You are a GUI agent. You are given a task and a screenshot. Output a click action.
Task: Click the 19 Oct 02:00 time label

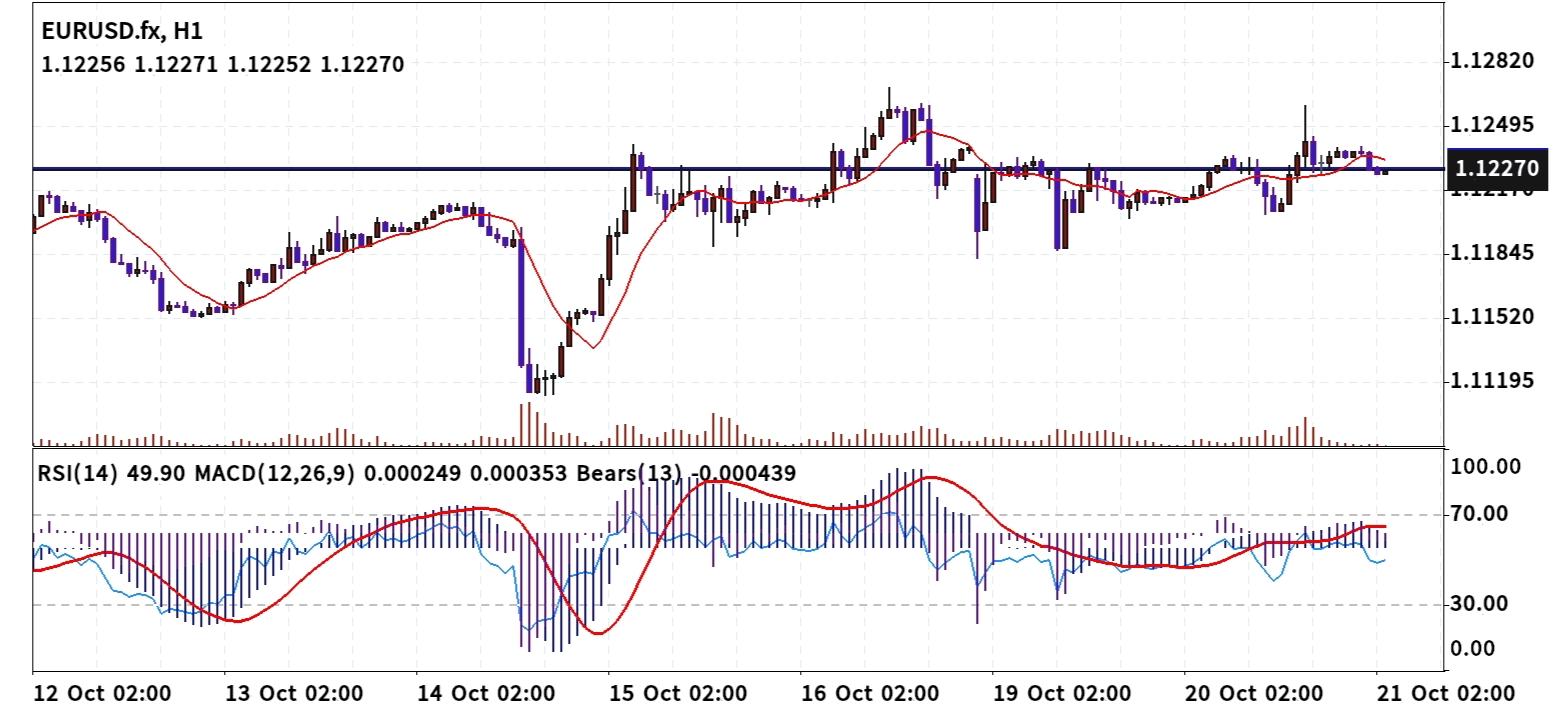click(x=1061, y=694)
